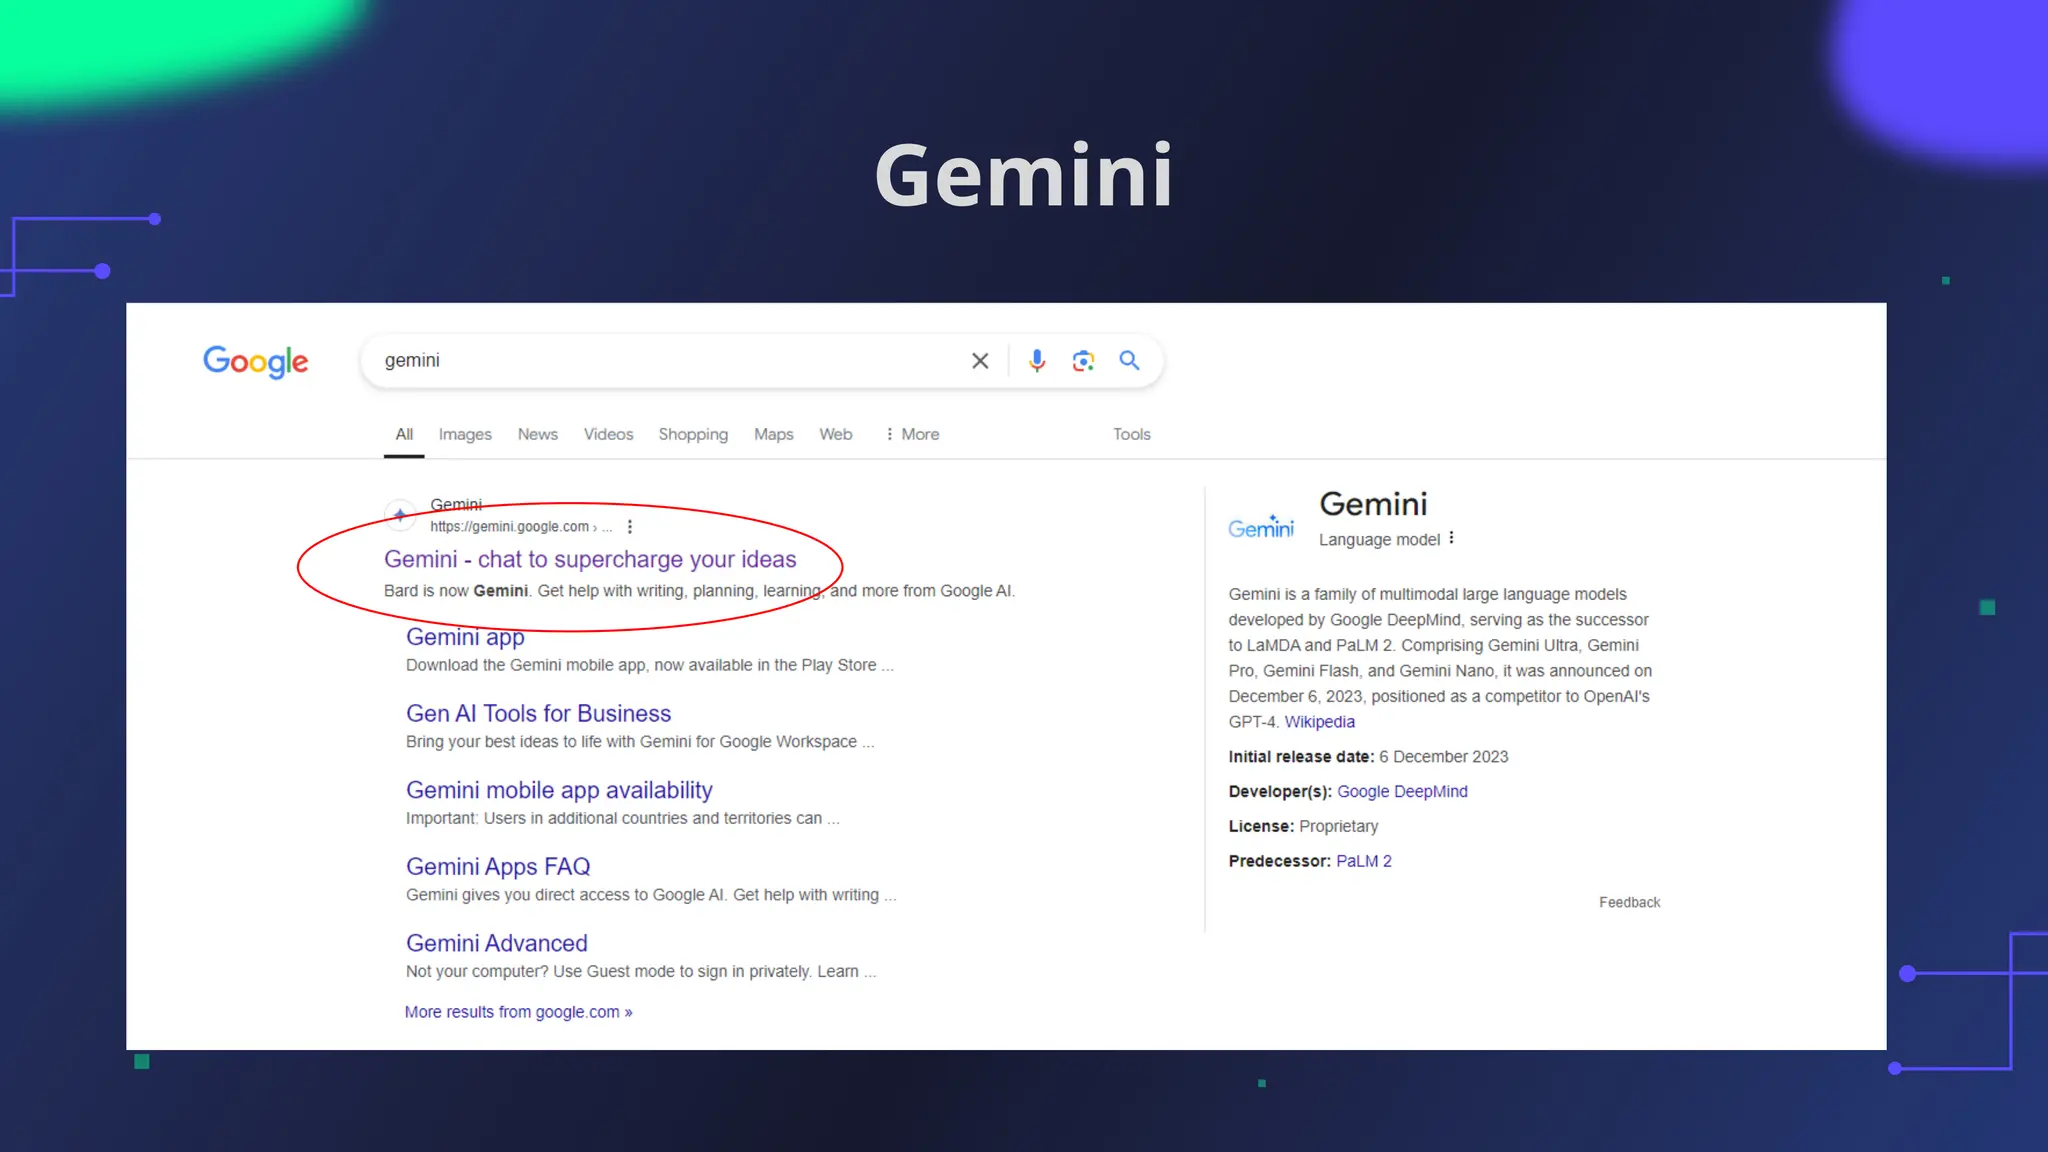Start voice search with the microphone icon
Image resolution: width=2048 pixels, height=1152 pixels.
pos(1037,361)
